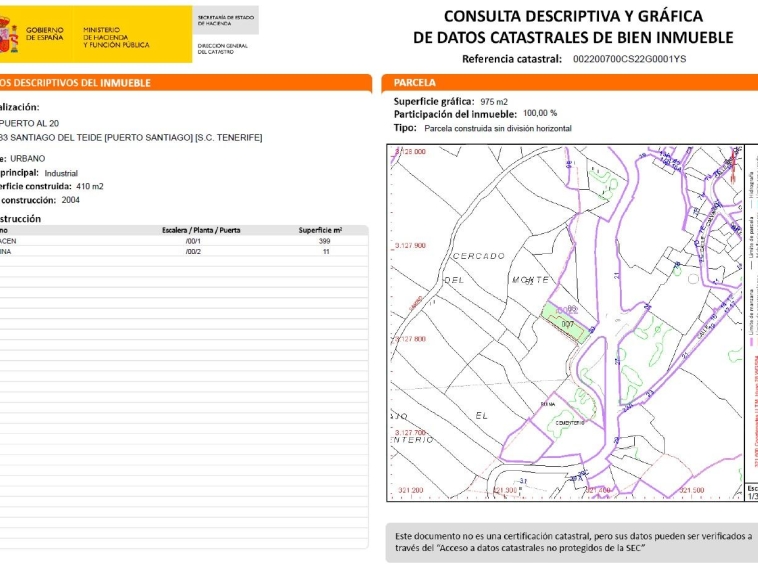Select the Participación del inmueble 100,00 % value

pos(540,114)
